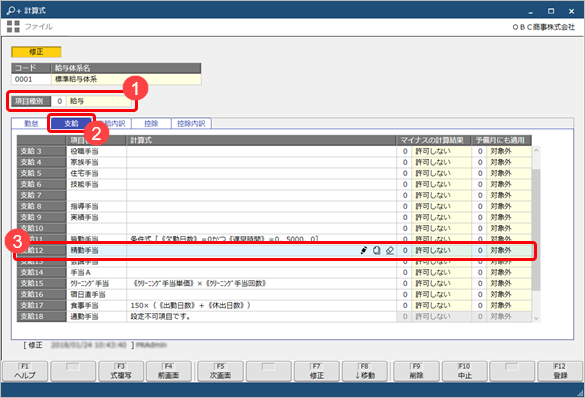Click the vertical scrollbar thumb of the table
The height and width of the screenshot is (398, 585).
[536, 229]
